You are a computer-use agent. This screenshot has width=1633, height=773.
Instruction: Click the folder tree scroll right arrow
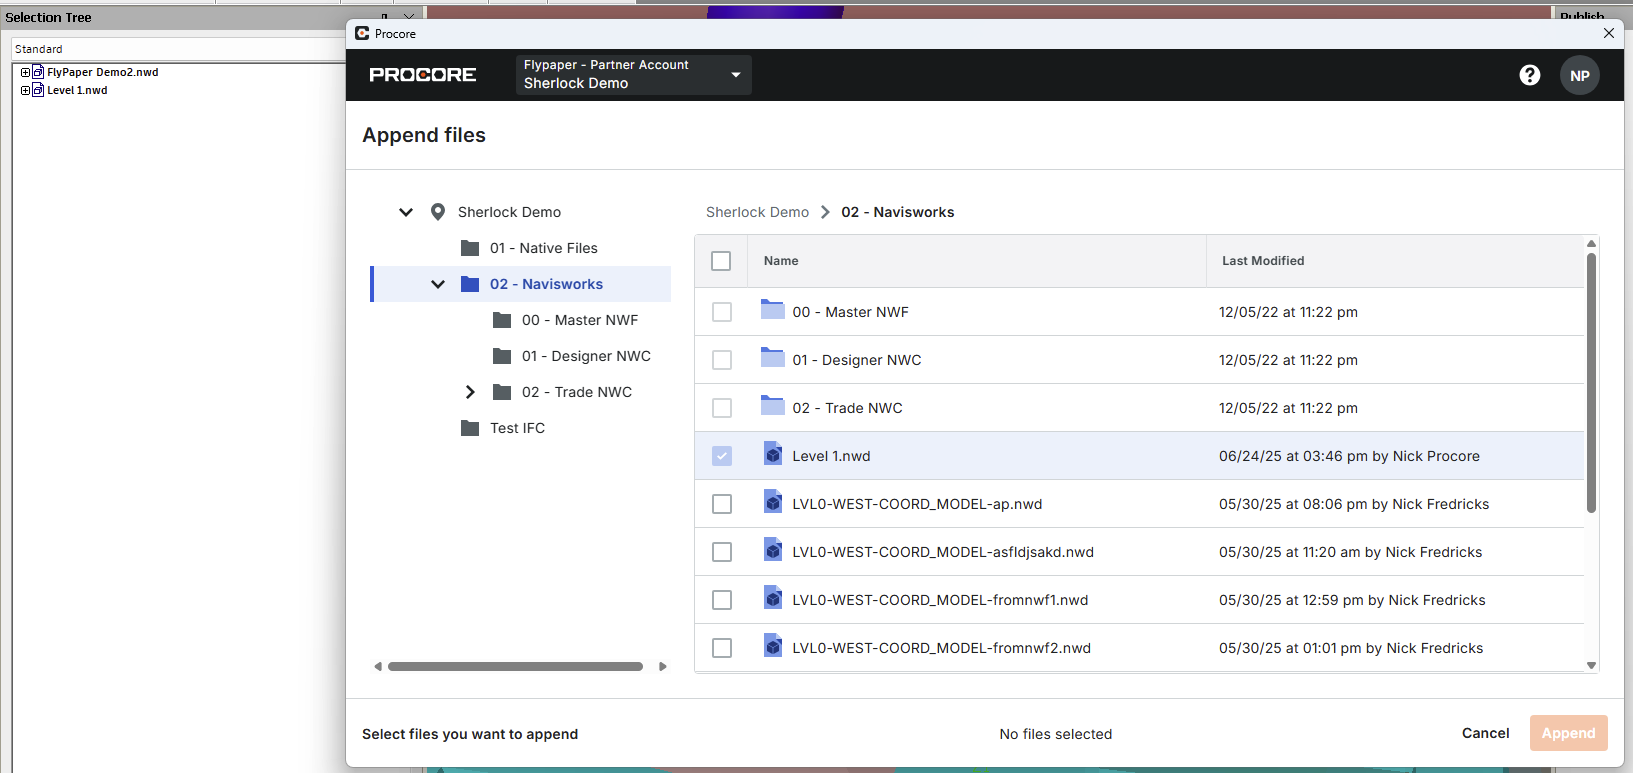coord(662,666)
